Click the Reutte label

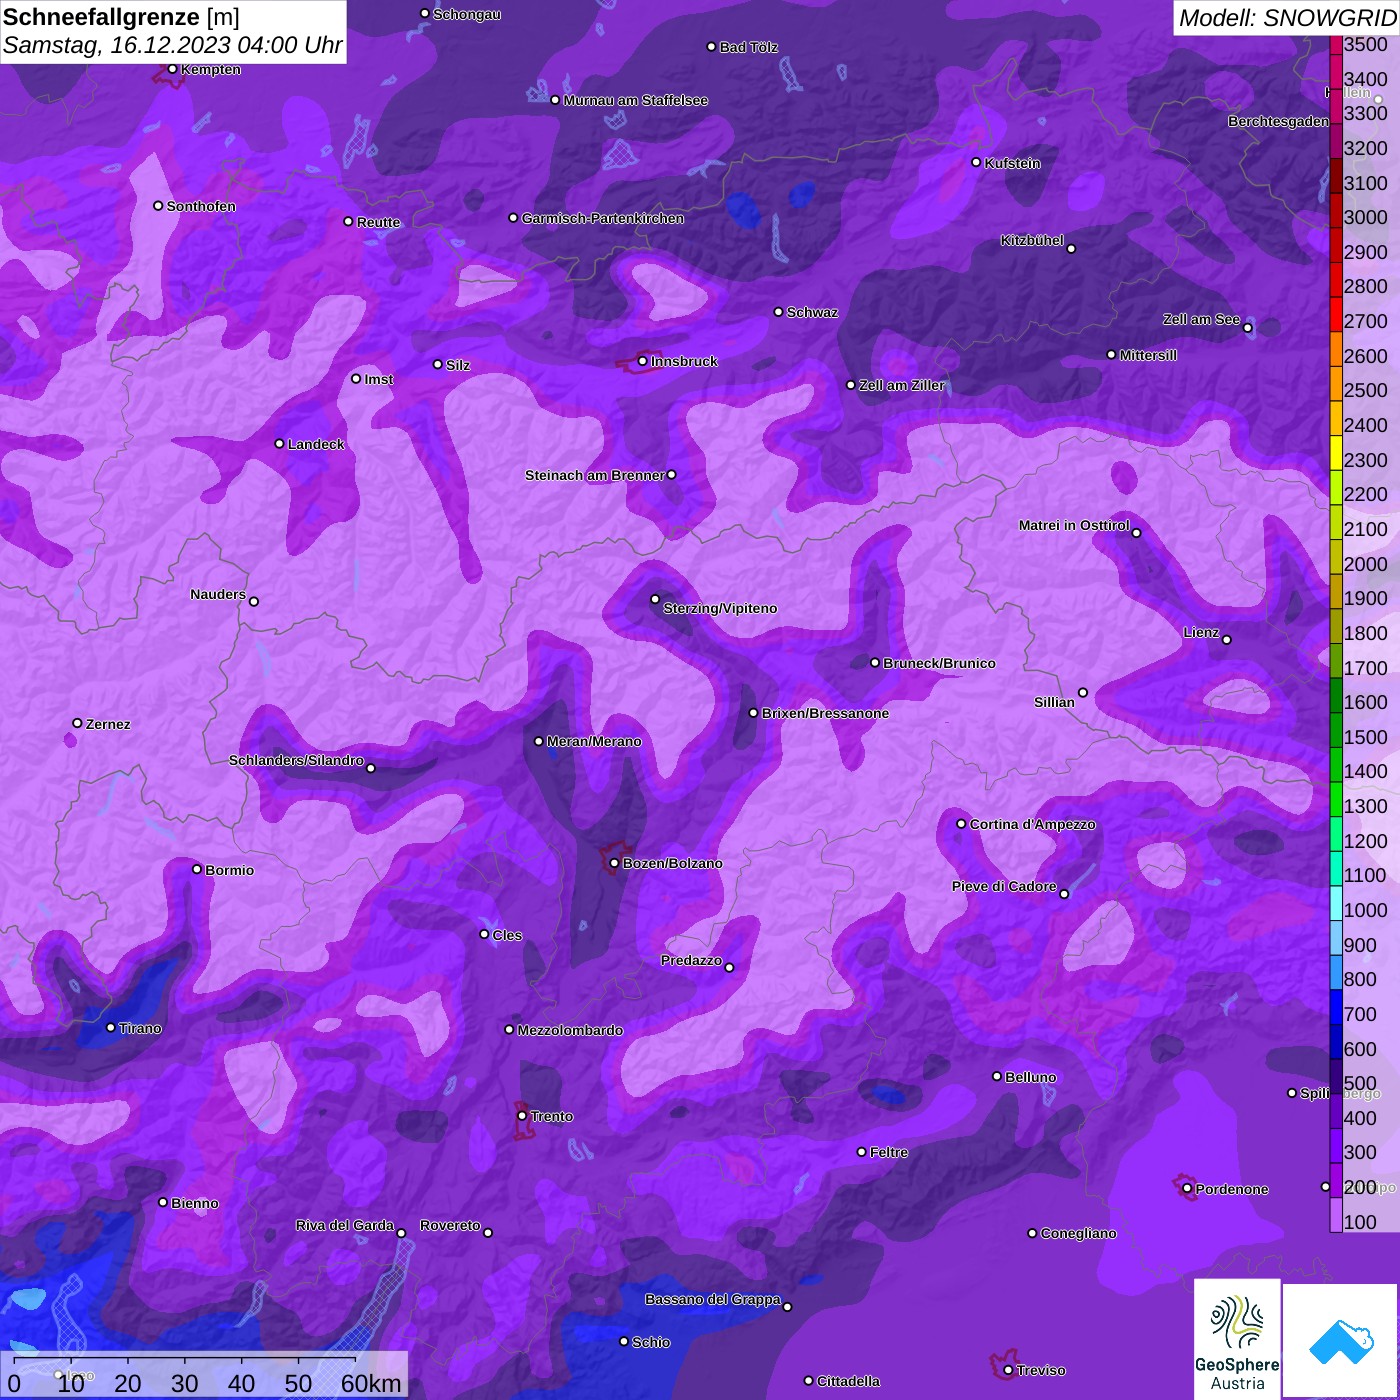coord(378,222)
